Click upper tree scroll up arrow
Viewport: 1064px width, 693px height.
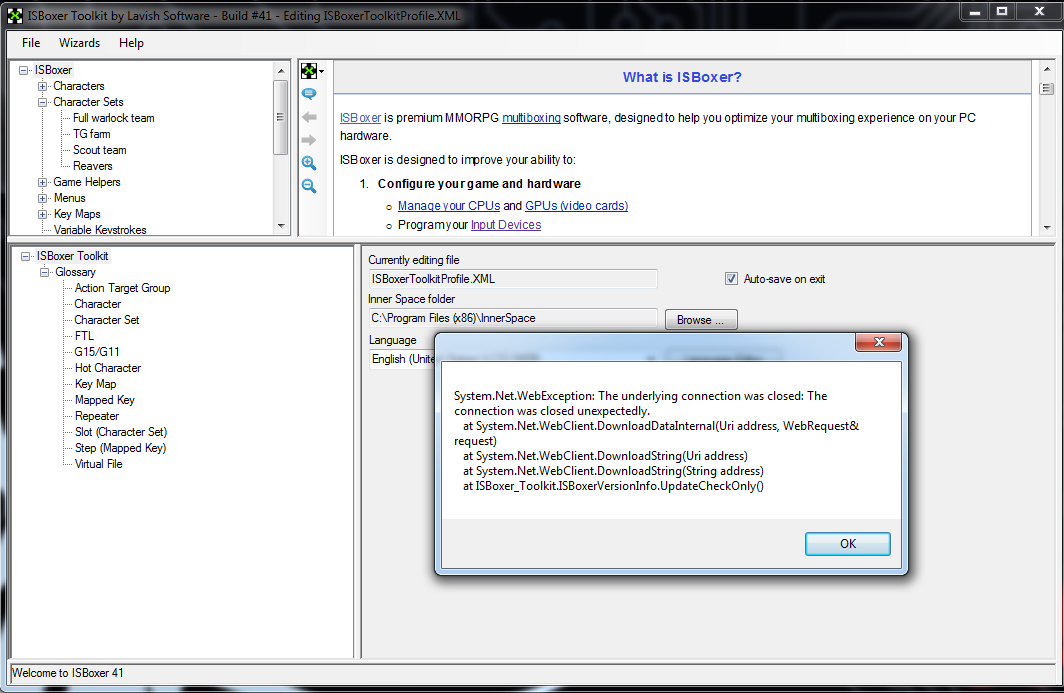(x=281, y=70)
